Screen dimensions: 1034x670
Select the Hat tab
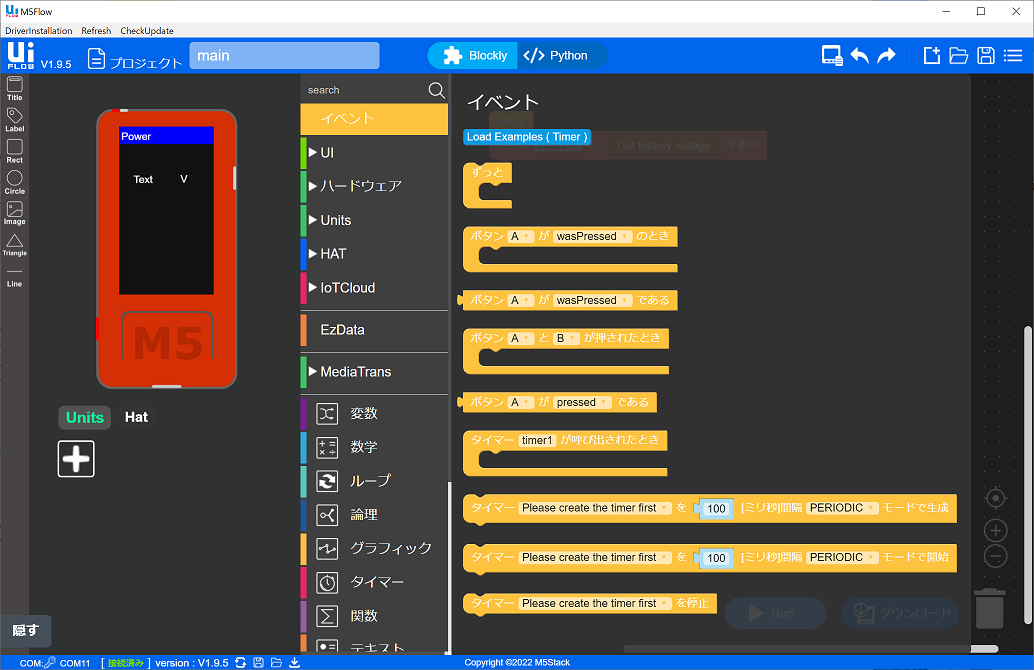click(x=137, y=417)
